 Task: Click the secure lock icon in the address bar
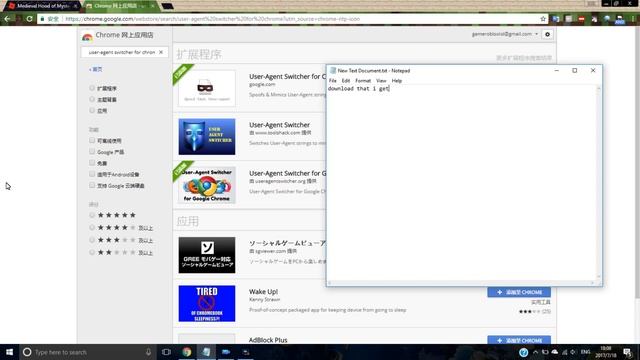click(x=42, y=19)
